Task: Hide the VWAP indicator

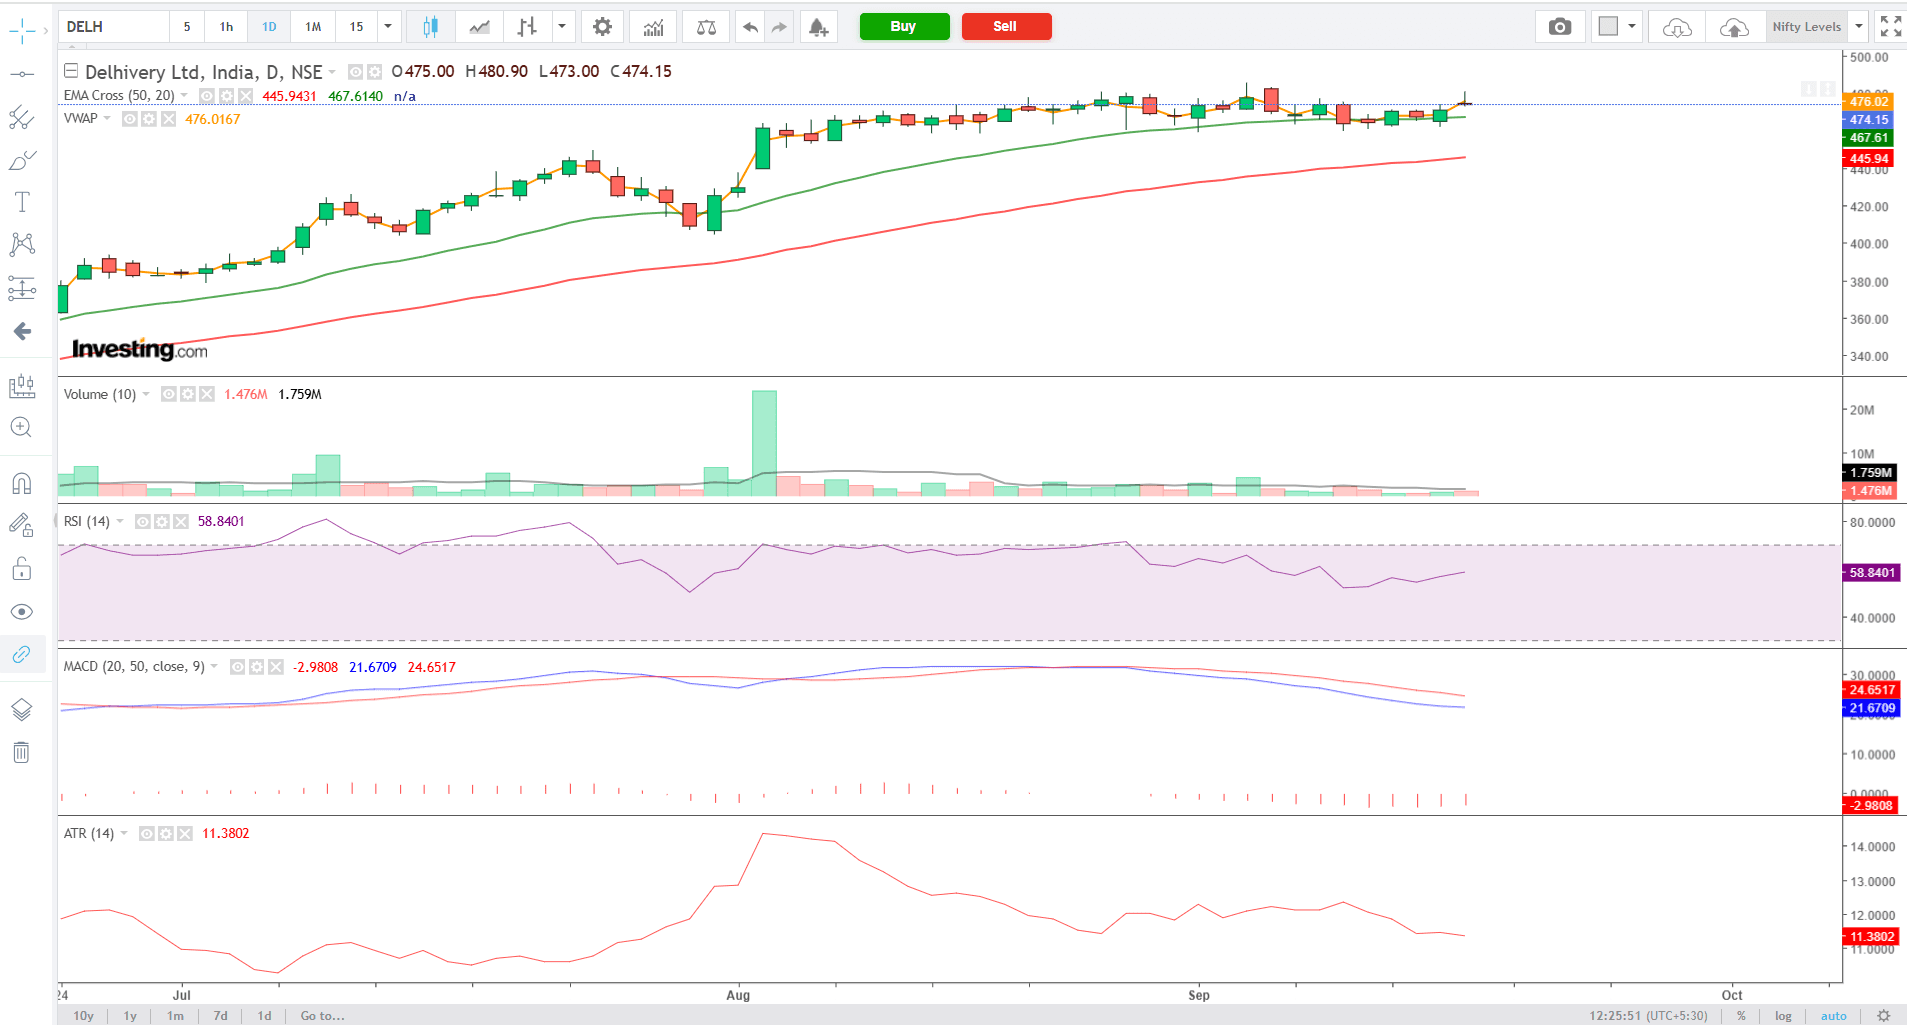Action: point(130,119)
